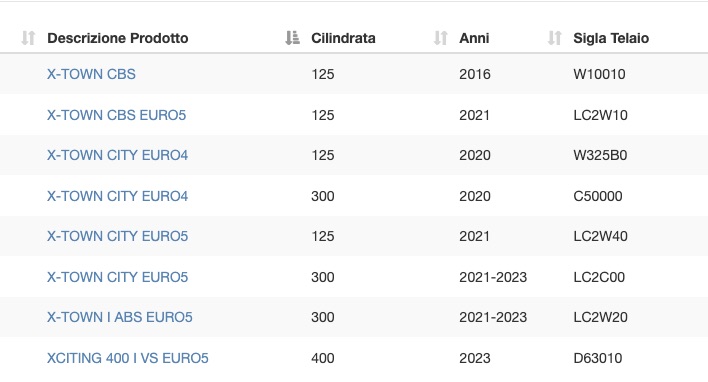This screenshot has width=708, height=382.
Task: Click sort icon beside Sigla Telaio
Action: (554, 38)
